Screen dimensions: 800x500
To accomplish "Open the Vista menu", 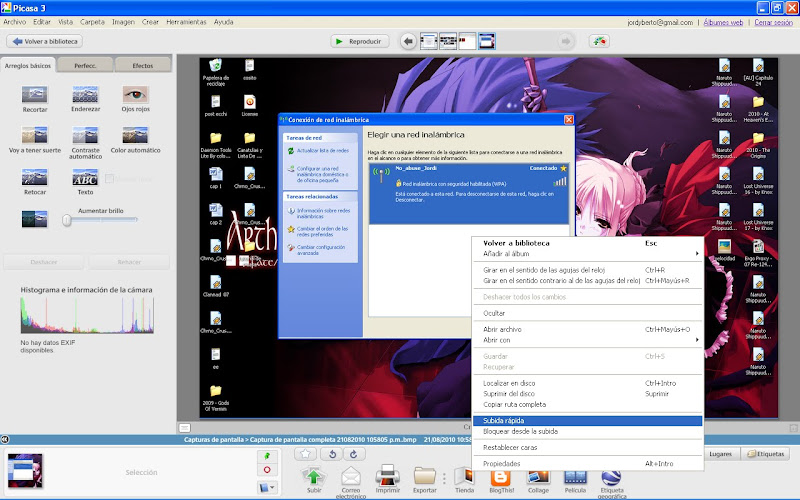I will (x=65, y=22).
